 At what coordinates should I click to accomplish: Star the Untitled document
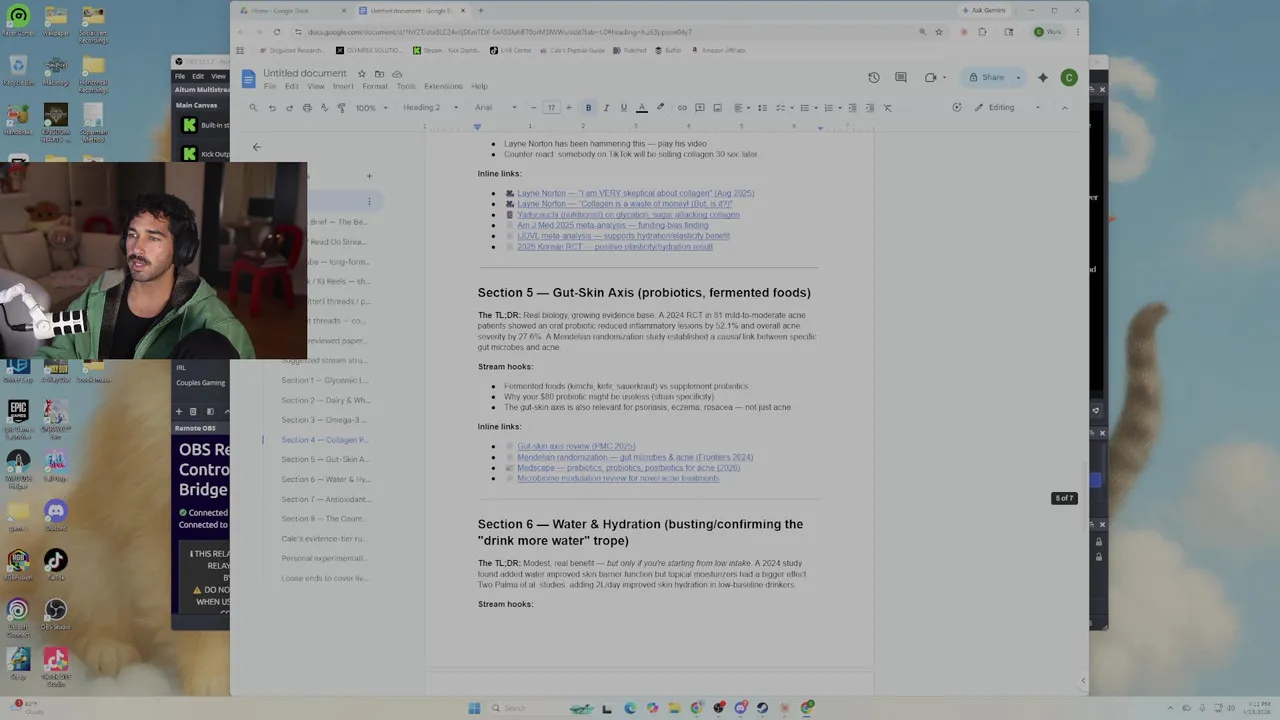tap(362, 74)
